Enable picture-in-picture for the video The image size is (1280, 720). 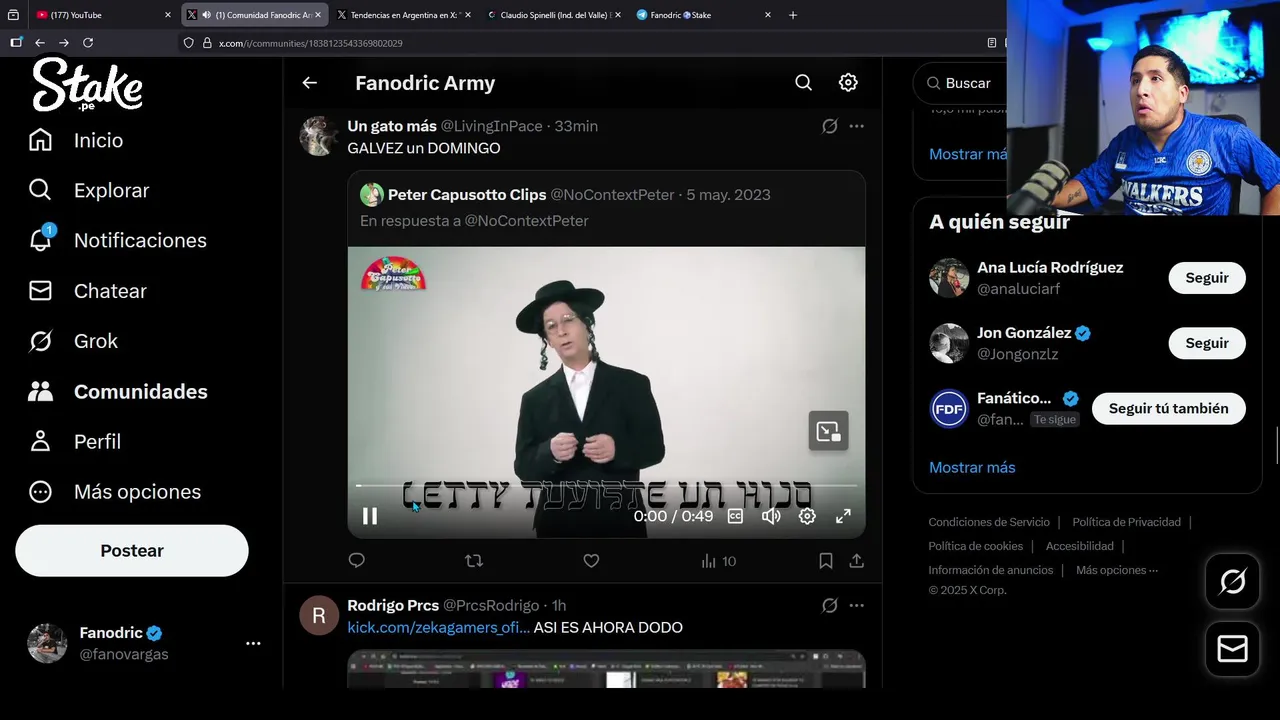[828, 431]
